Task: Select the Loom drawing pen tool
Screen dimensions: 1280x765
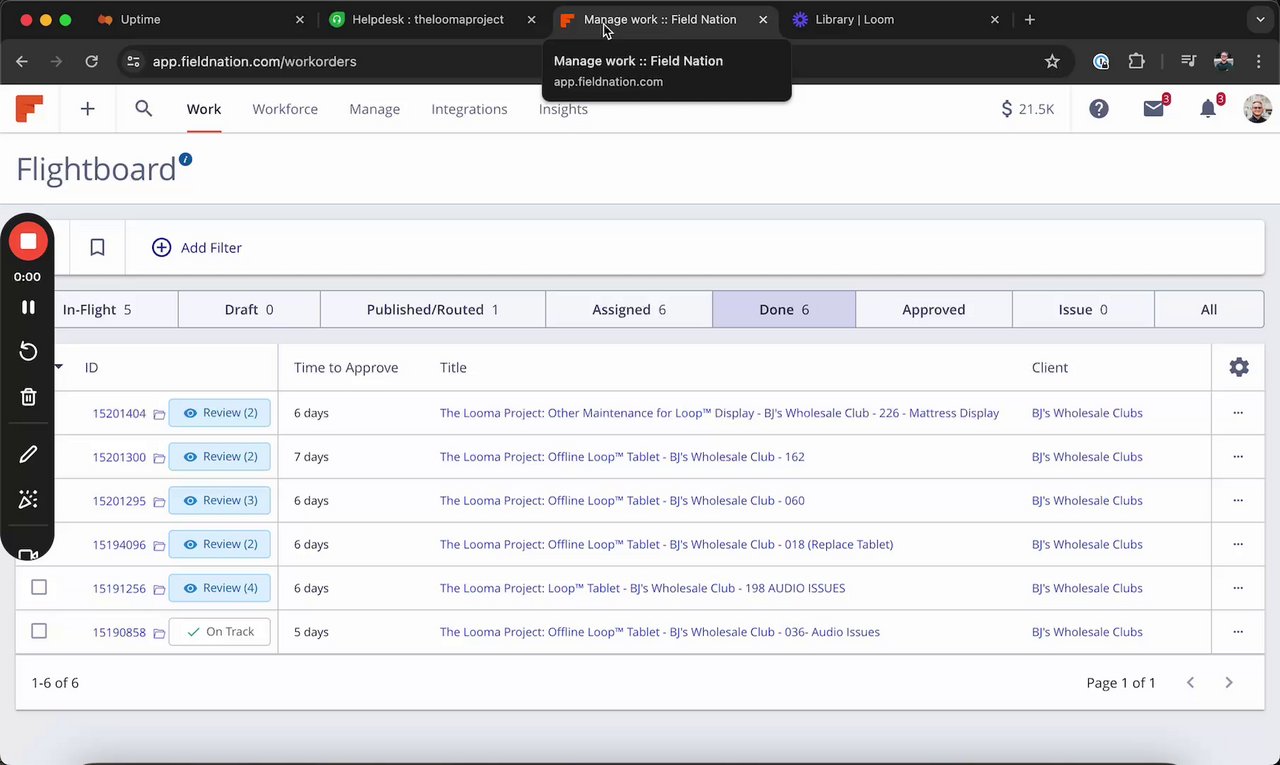Action: point(28,454)
